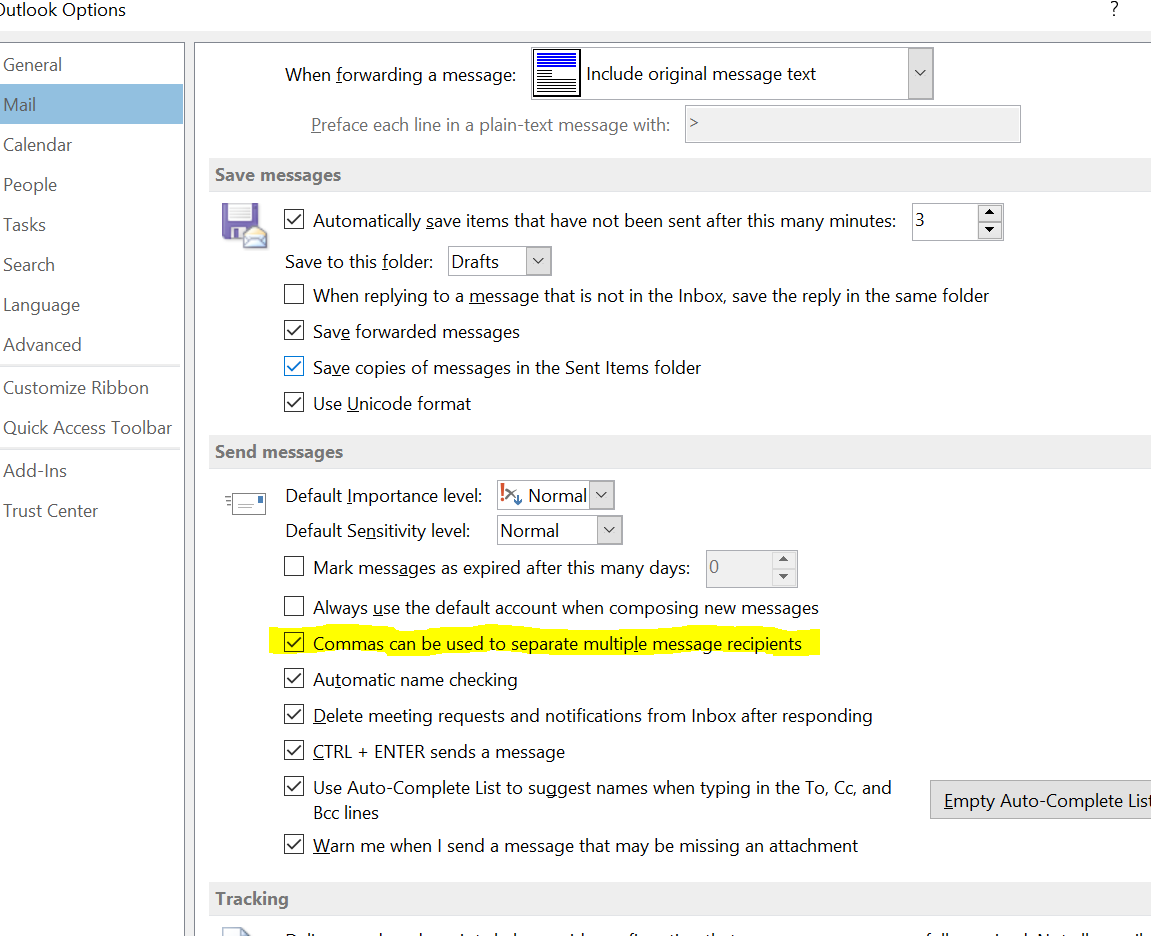Click the forwarding message layout preview icon
Image resolution: width=1151 pixels, height=936 pixels.
(556, 73)
